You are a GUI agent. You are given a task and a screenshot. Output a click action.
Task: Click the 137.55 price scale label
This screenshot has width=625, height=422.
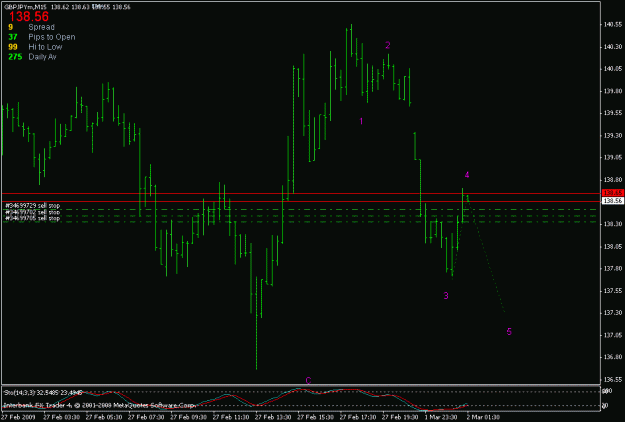613,291
